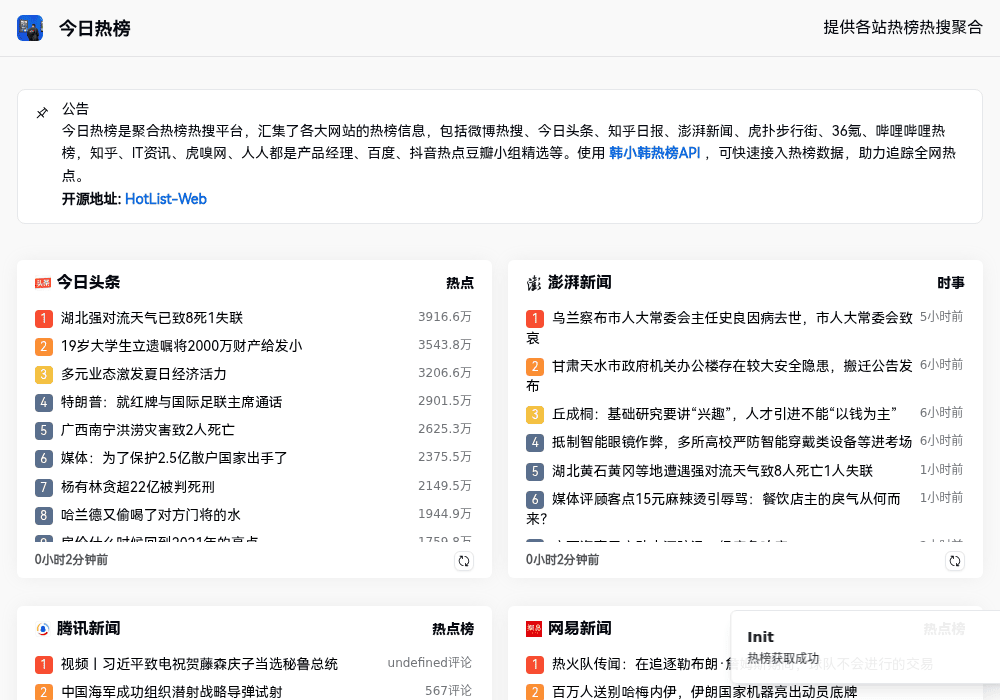The height and width of the screenshot is (700, 1000).
Task: Click the 提供各站热榜热搜聚合 header tagline
Action: click(903, 27)
